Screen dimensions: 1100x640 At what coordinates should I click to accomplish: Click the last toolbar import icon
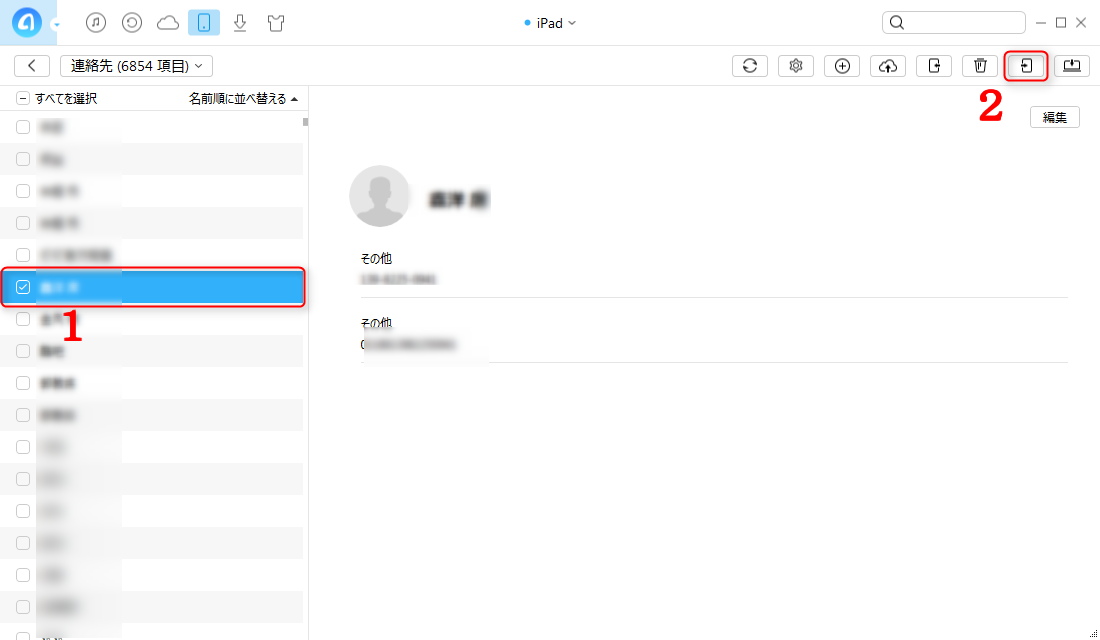click(x=1072, y=65)
